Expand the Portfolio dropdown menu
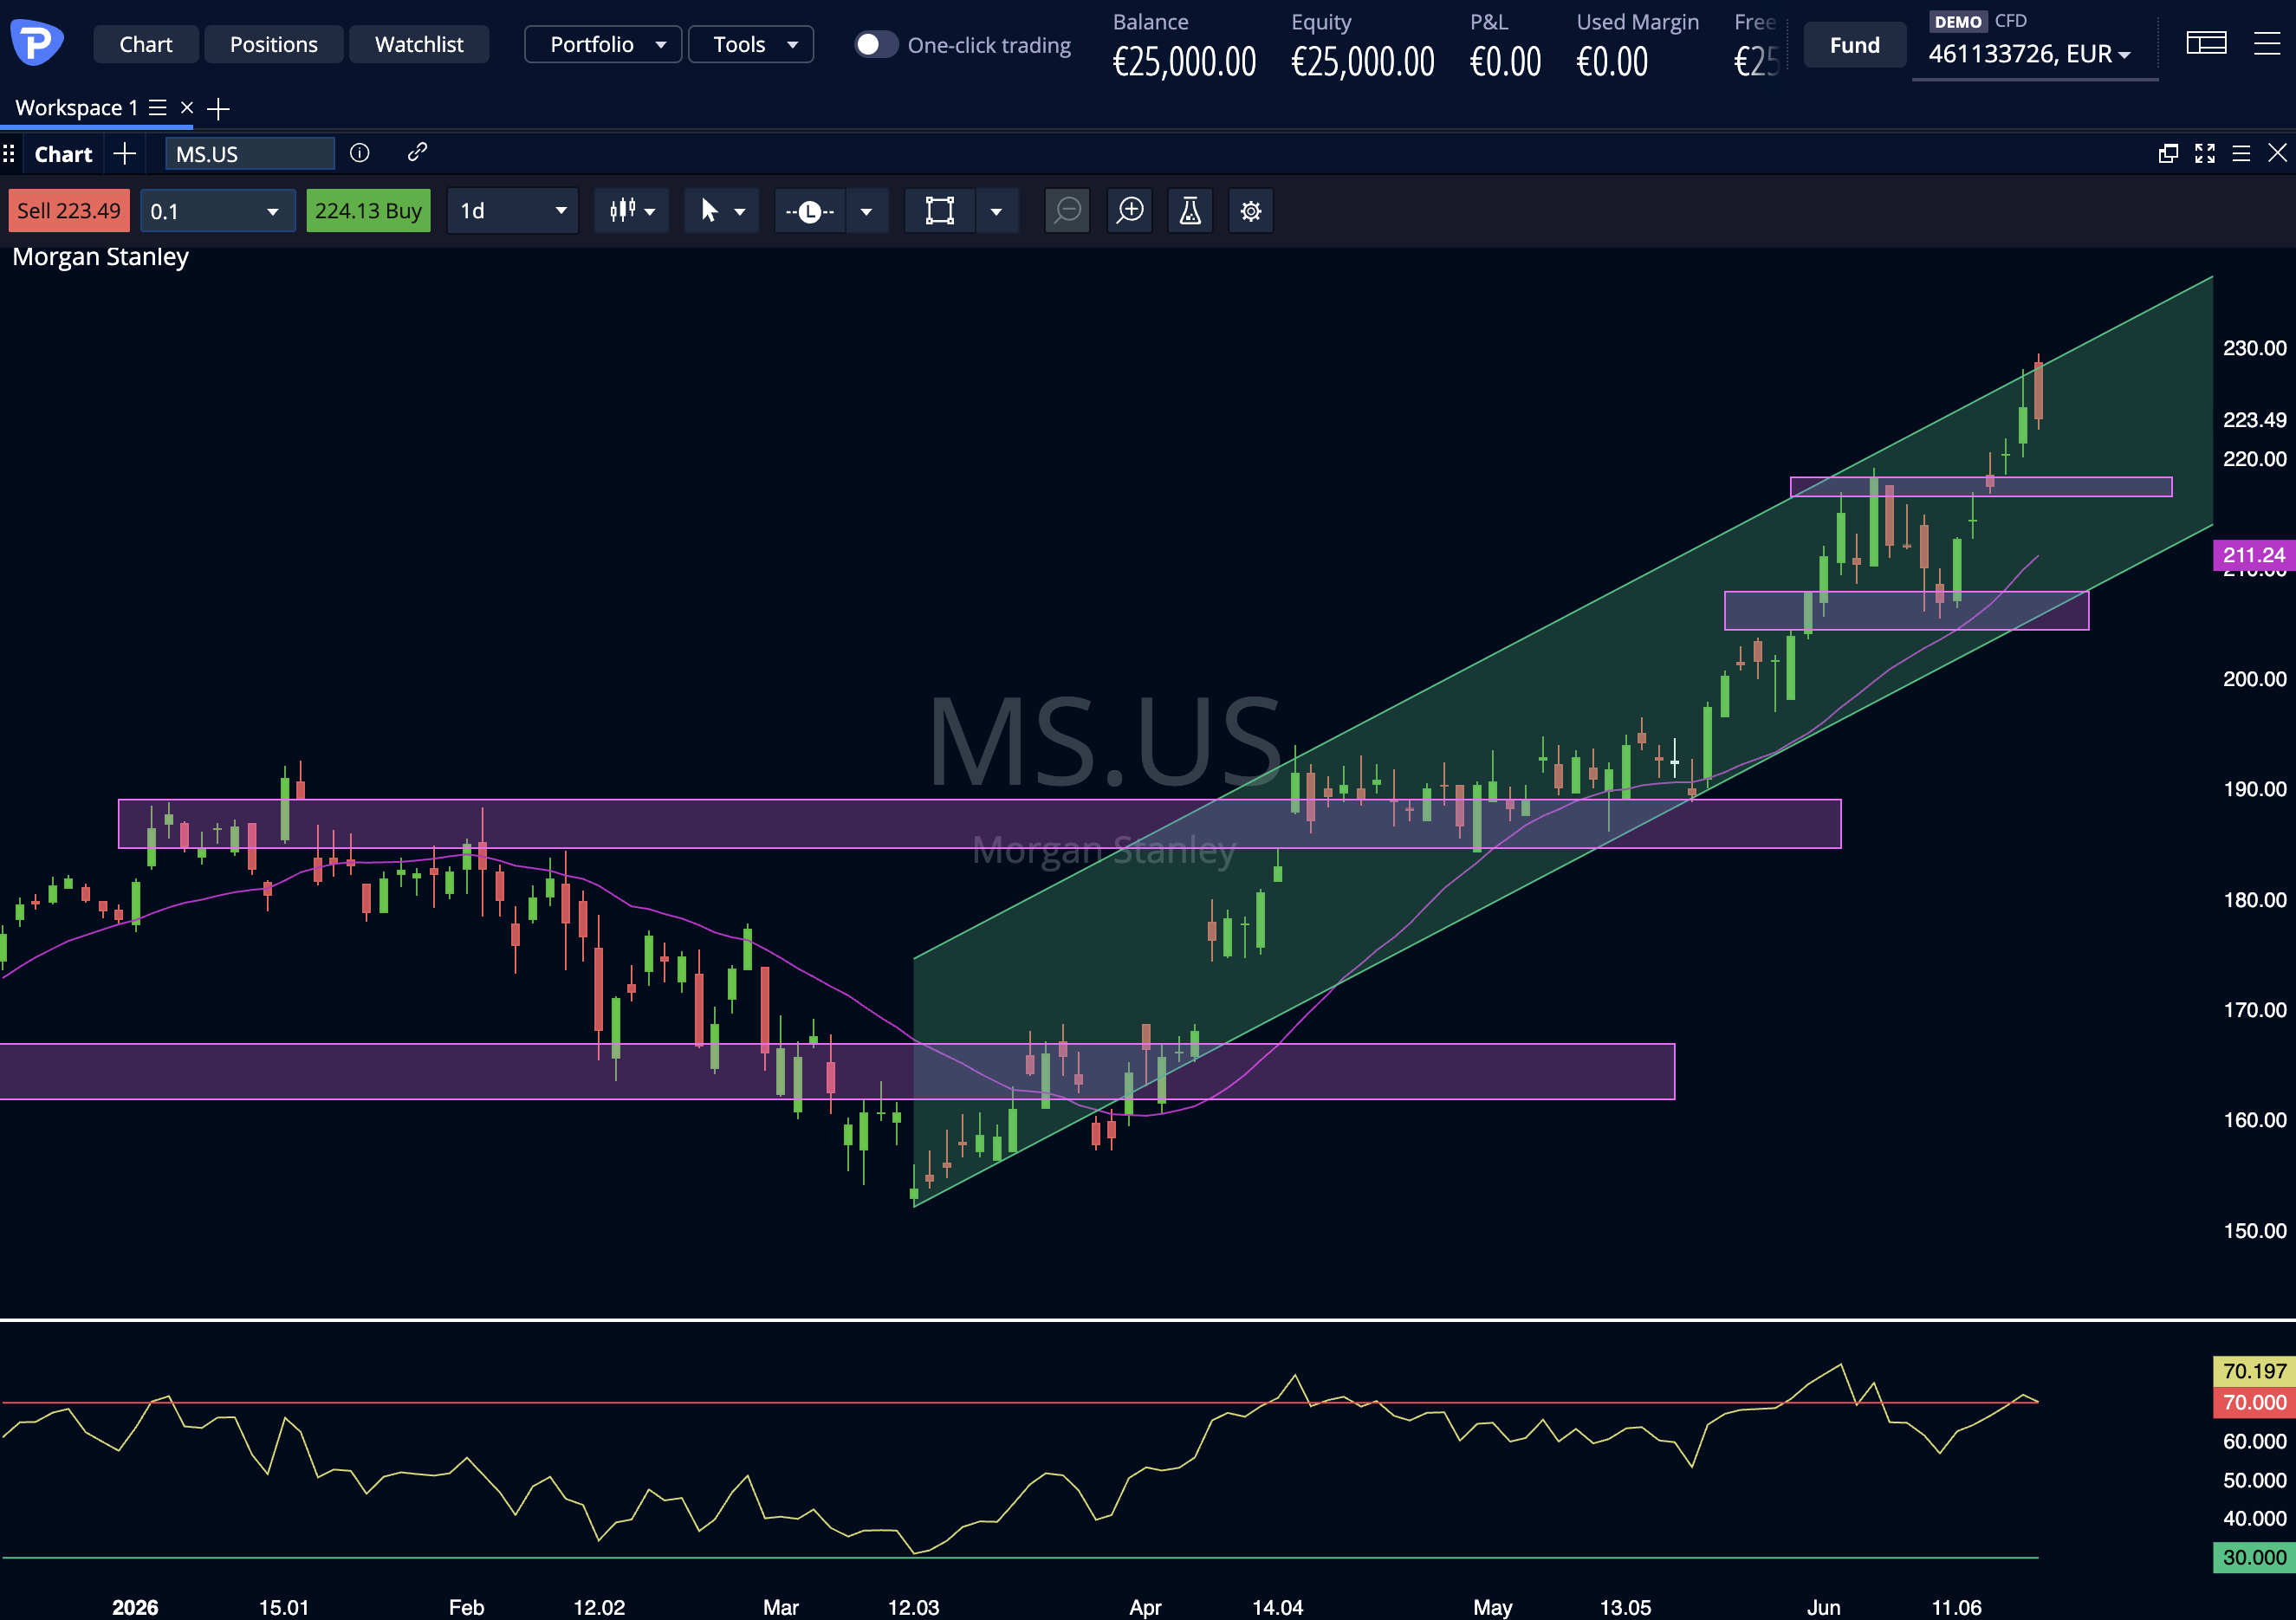The width and height of the screenshot is (2296, 1620). (x=603, y=44)
